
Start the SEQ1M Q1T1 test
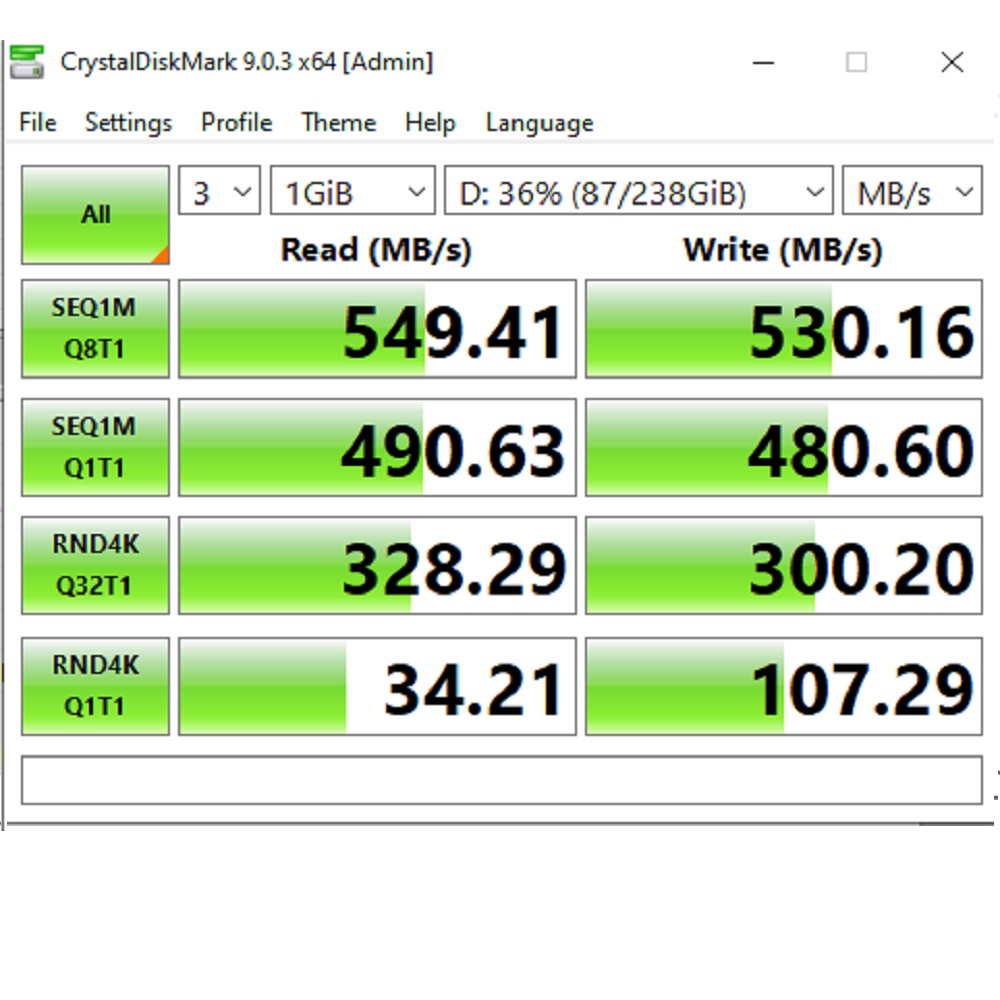pos(95,447)
